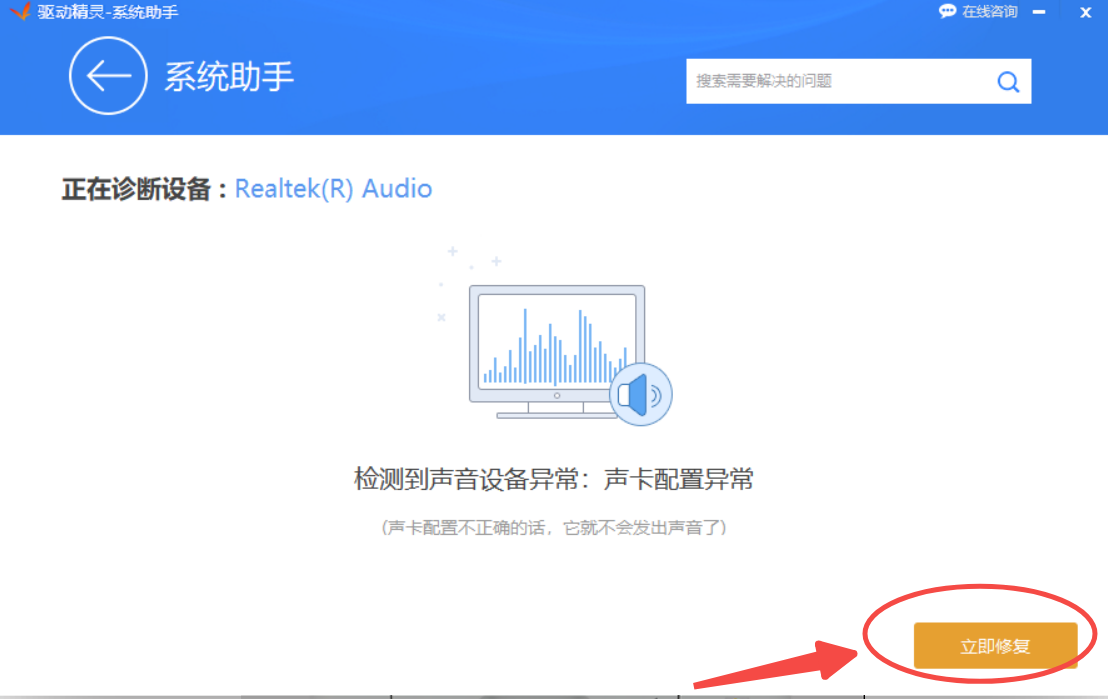Click the 系统助手 page heading

(229, 77)
